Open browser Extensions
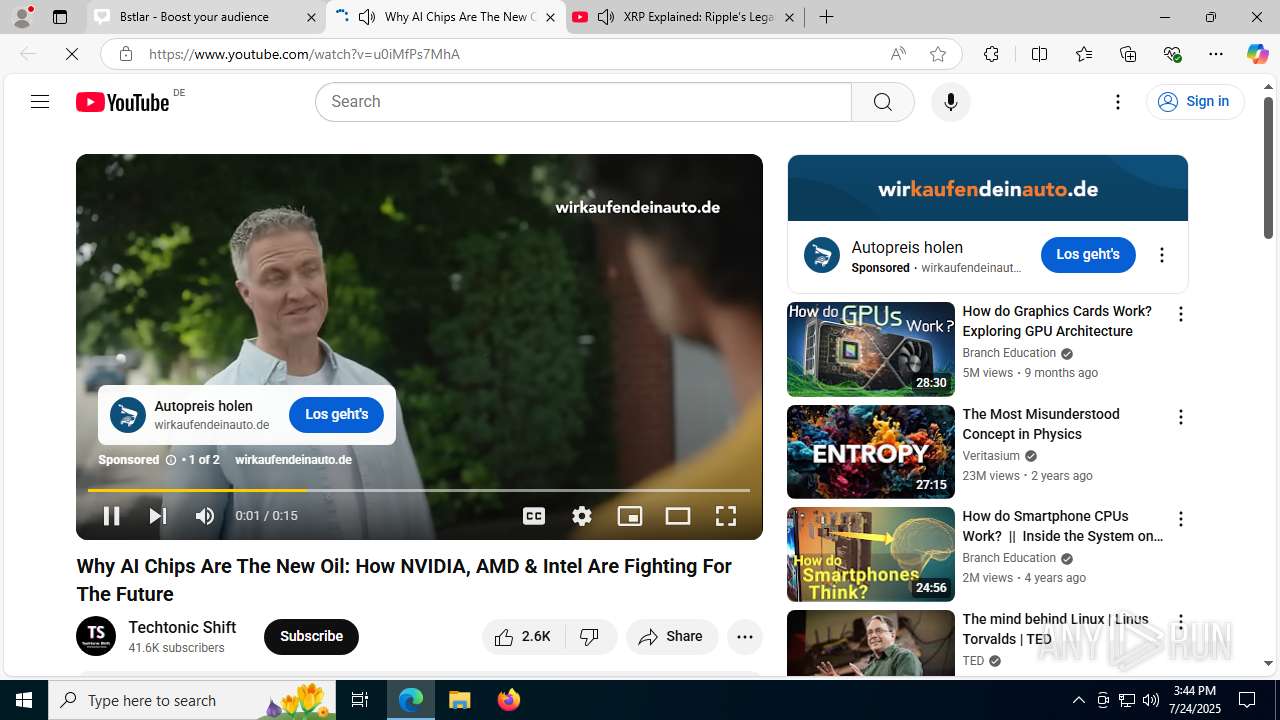Viewport: 1280px width, 720px height. (991, 54)
